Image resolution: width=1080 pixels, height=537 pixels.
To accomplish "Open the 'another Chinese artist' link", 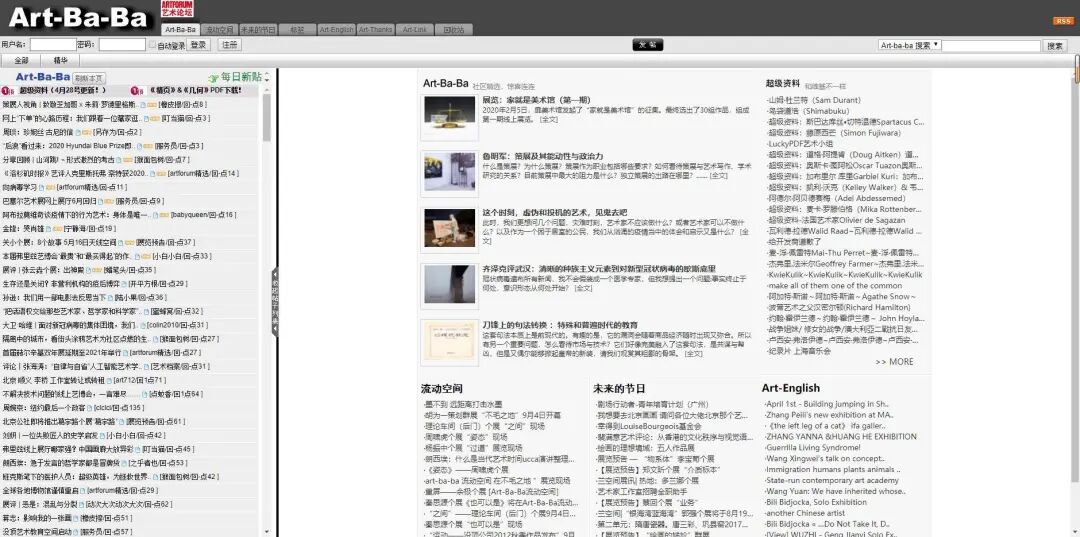I will click(x=805, y=514).
